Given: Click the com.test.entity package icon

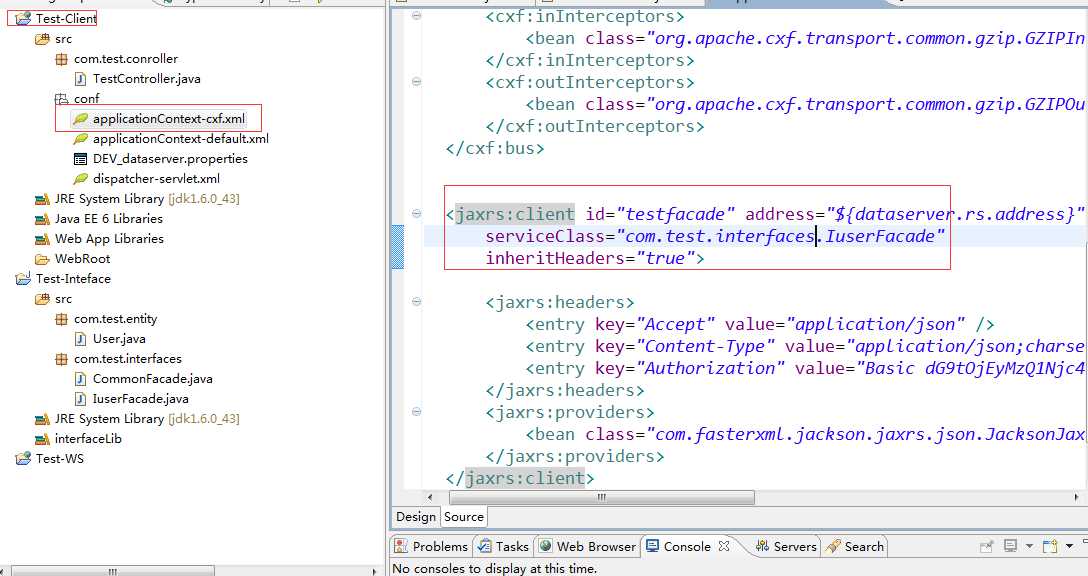Looking at the screenshot, I should 61,319.
